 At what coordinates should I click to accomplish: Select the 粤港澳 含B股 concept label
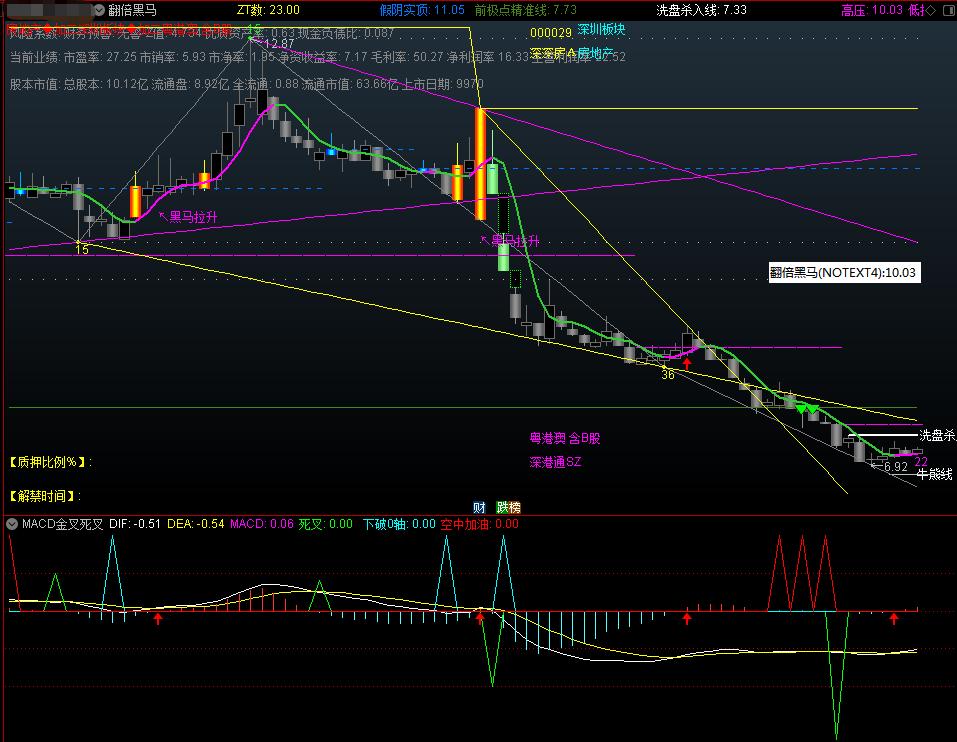[x=565, y=438]
